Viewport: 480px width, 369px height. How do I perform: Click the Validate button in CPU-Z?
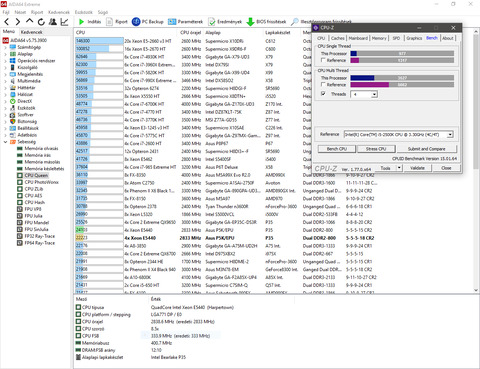(417, 168)
